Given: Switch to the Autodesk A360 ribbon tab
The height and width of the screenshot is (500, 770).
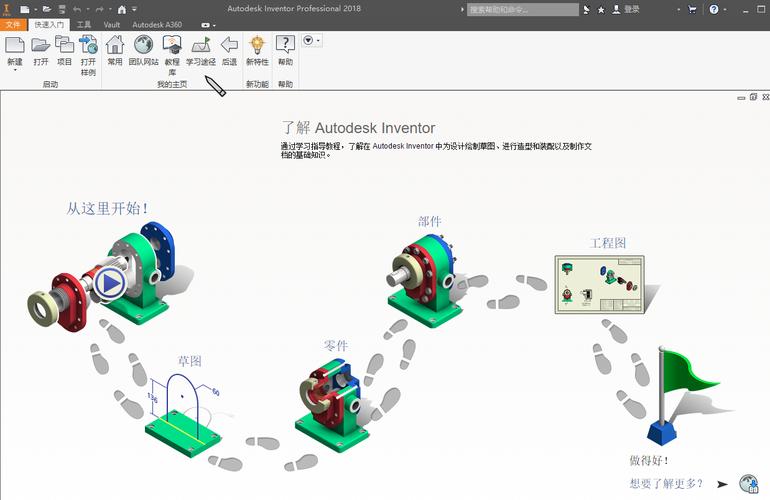Looking at the screenshot, I should [x=157, y=25].
